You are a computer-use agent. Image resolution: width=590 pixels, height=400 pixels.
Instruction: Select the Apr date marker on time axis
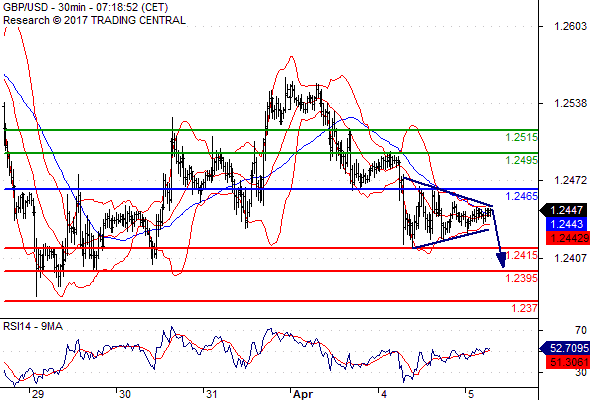[x=303, y=394]
